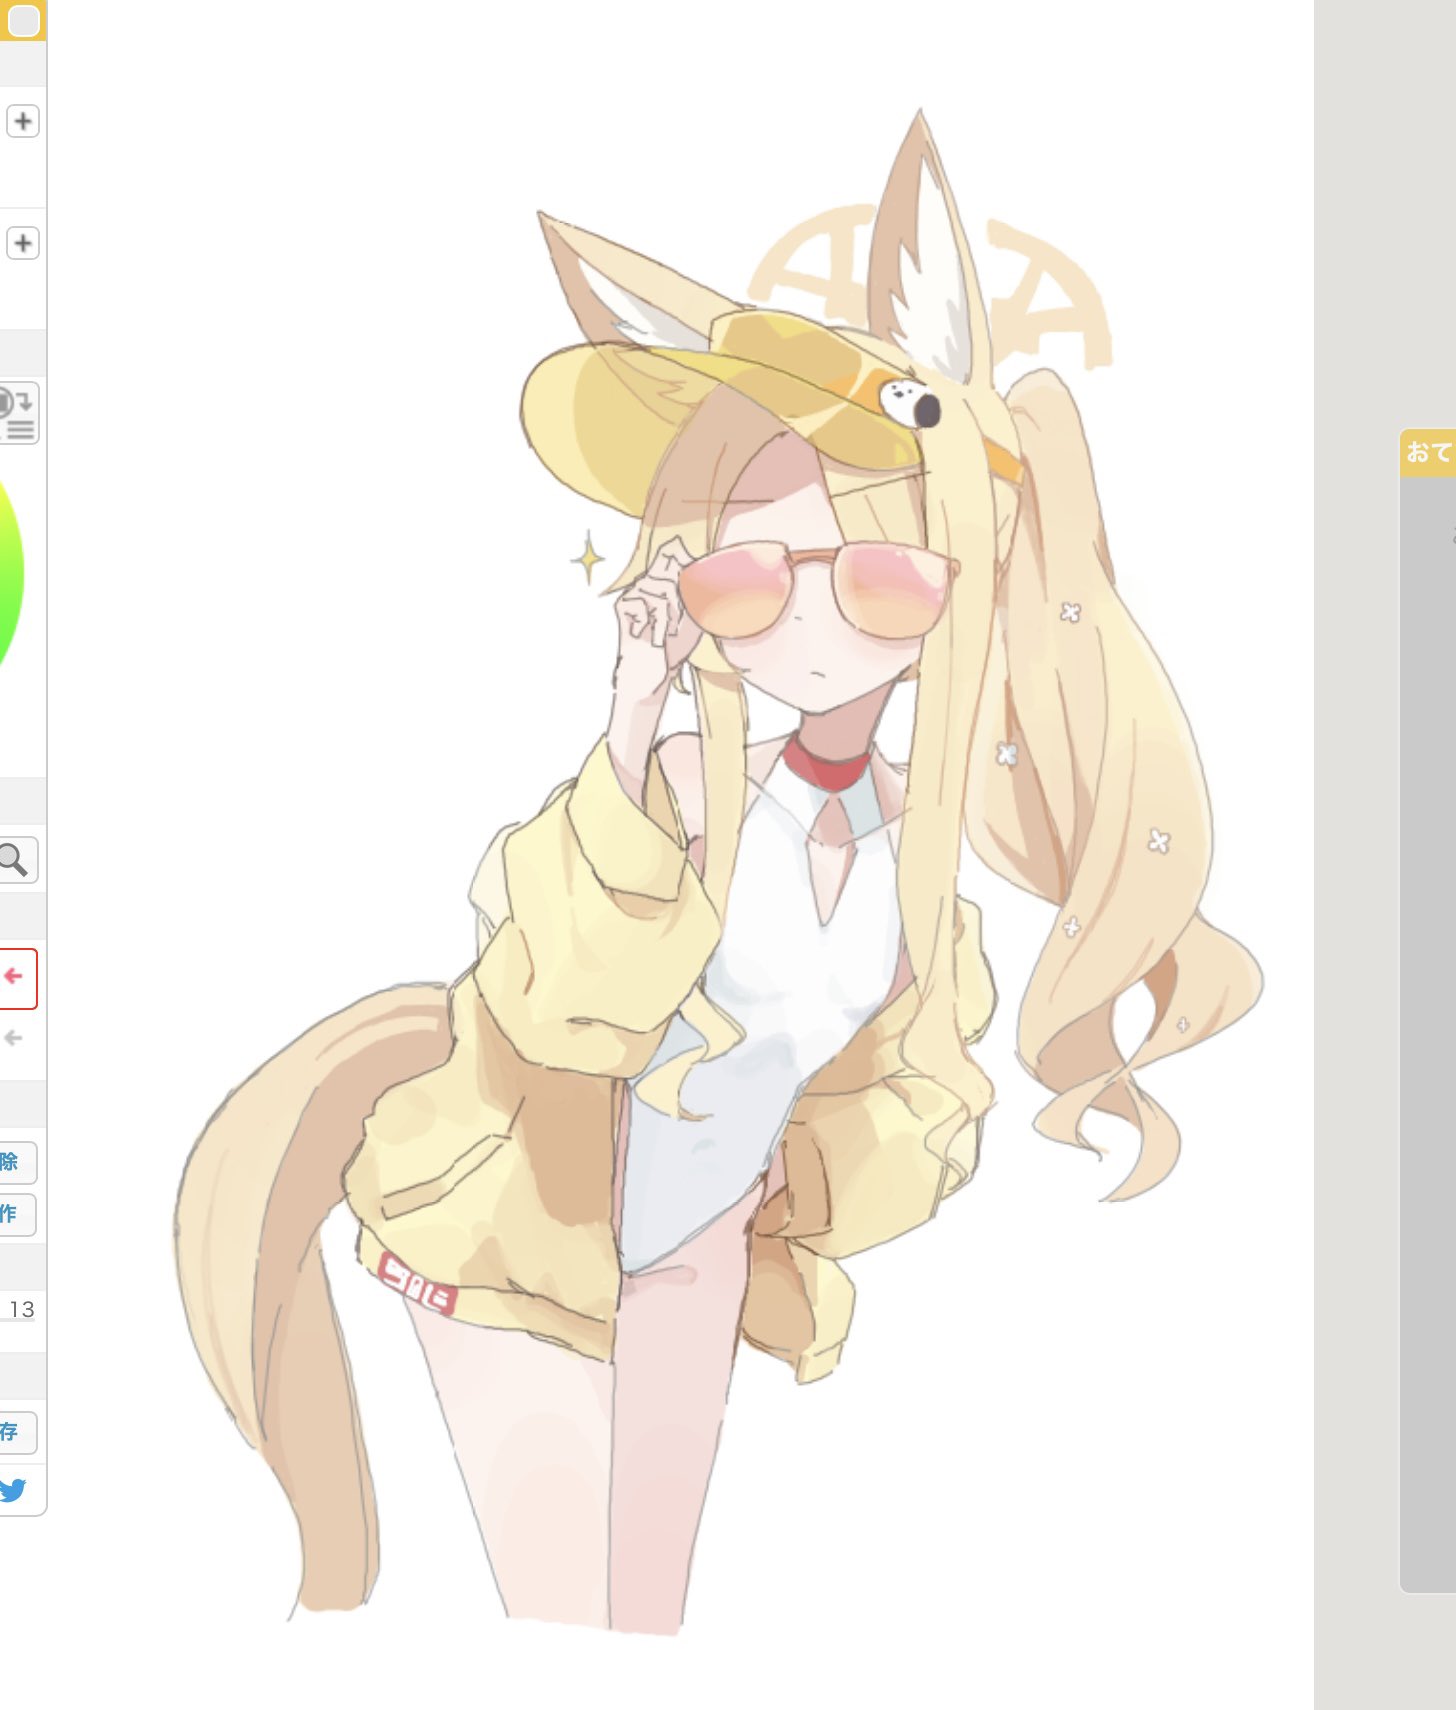Click the button ending with 作
Image resolution: width=1456 pixels, height=1710 pixels.
coord(17,1214)
